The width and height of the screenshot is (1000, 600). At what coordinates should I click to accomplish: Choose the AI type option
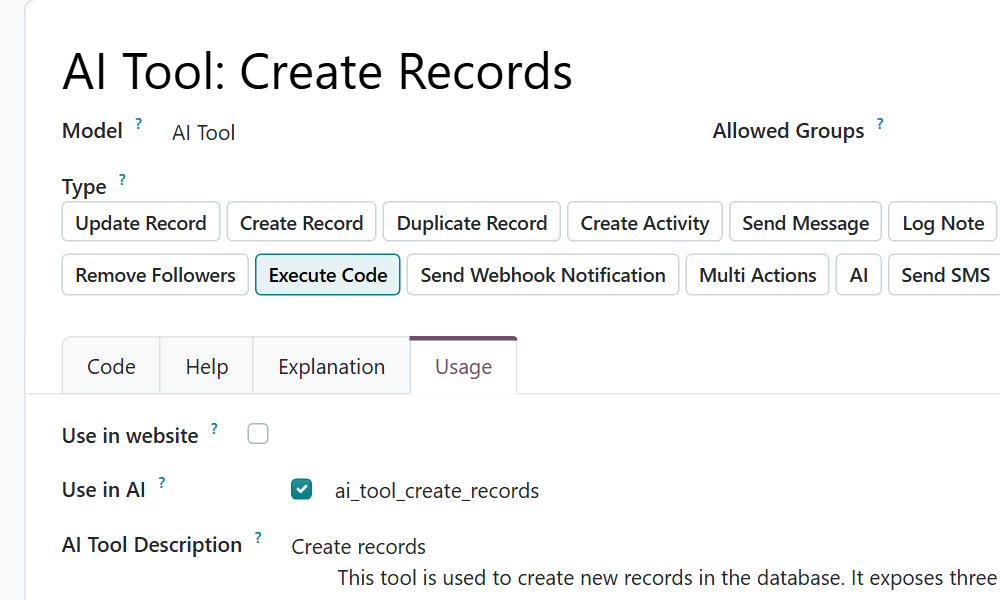(858, 275)
